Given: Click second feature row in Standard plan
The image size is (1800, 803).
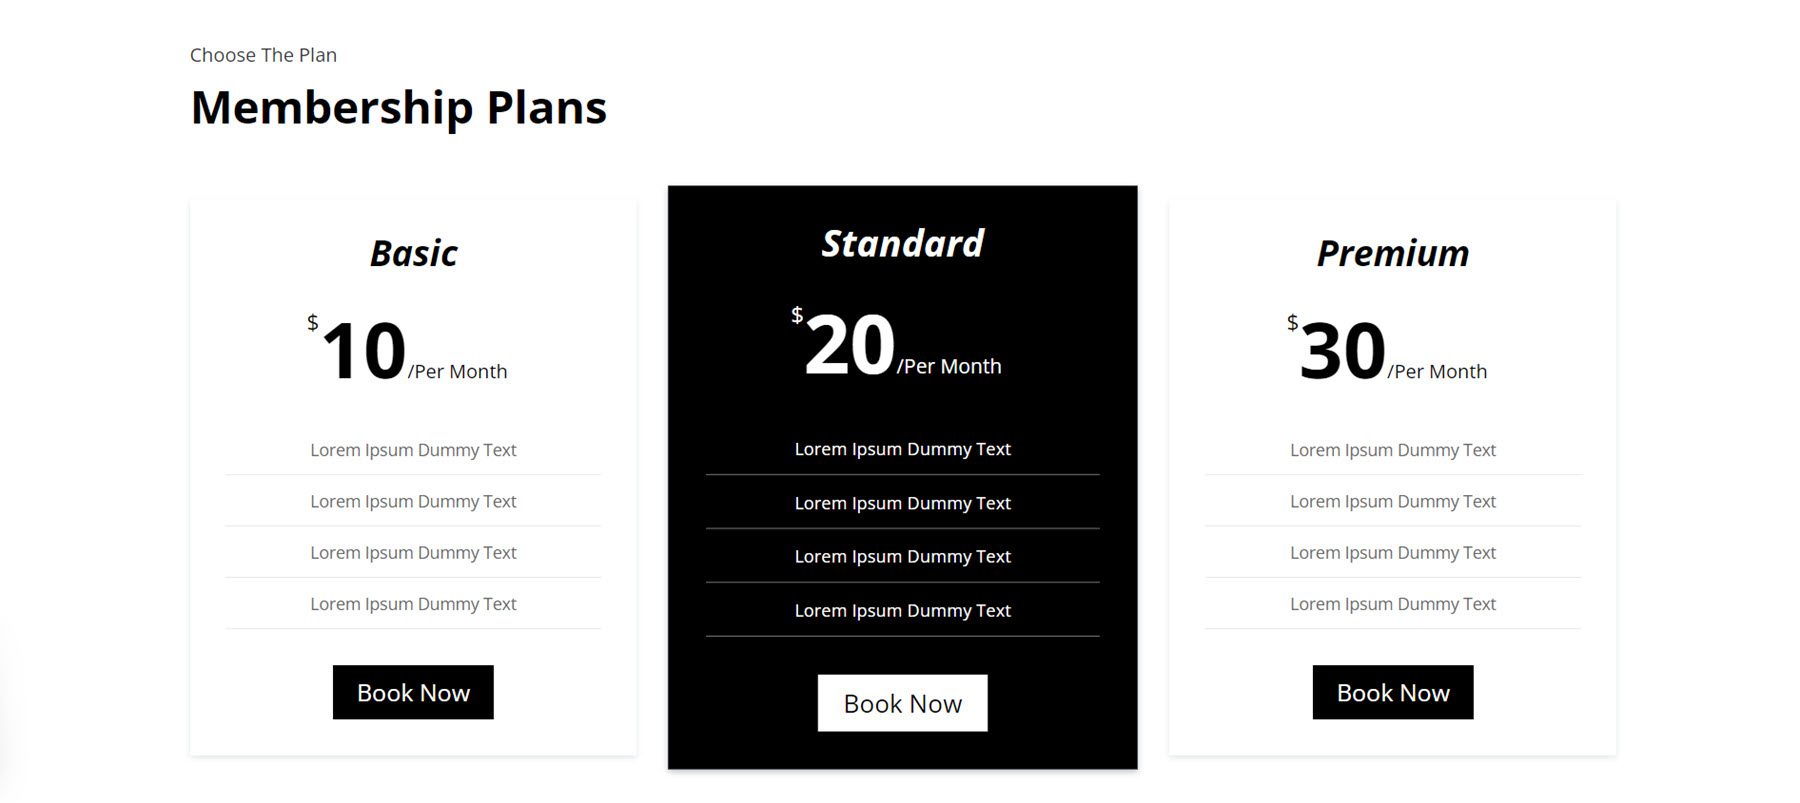Looking at the screenshot, I should [902, 503].
